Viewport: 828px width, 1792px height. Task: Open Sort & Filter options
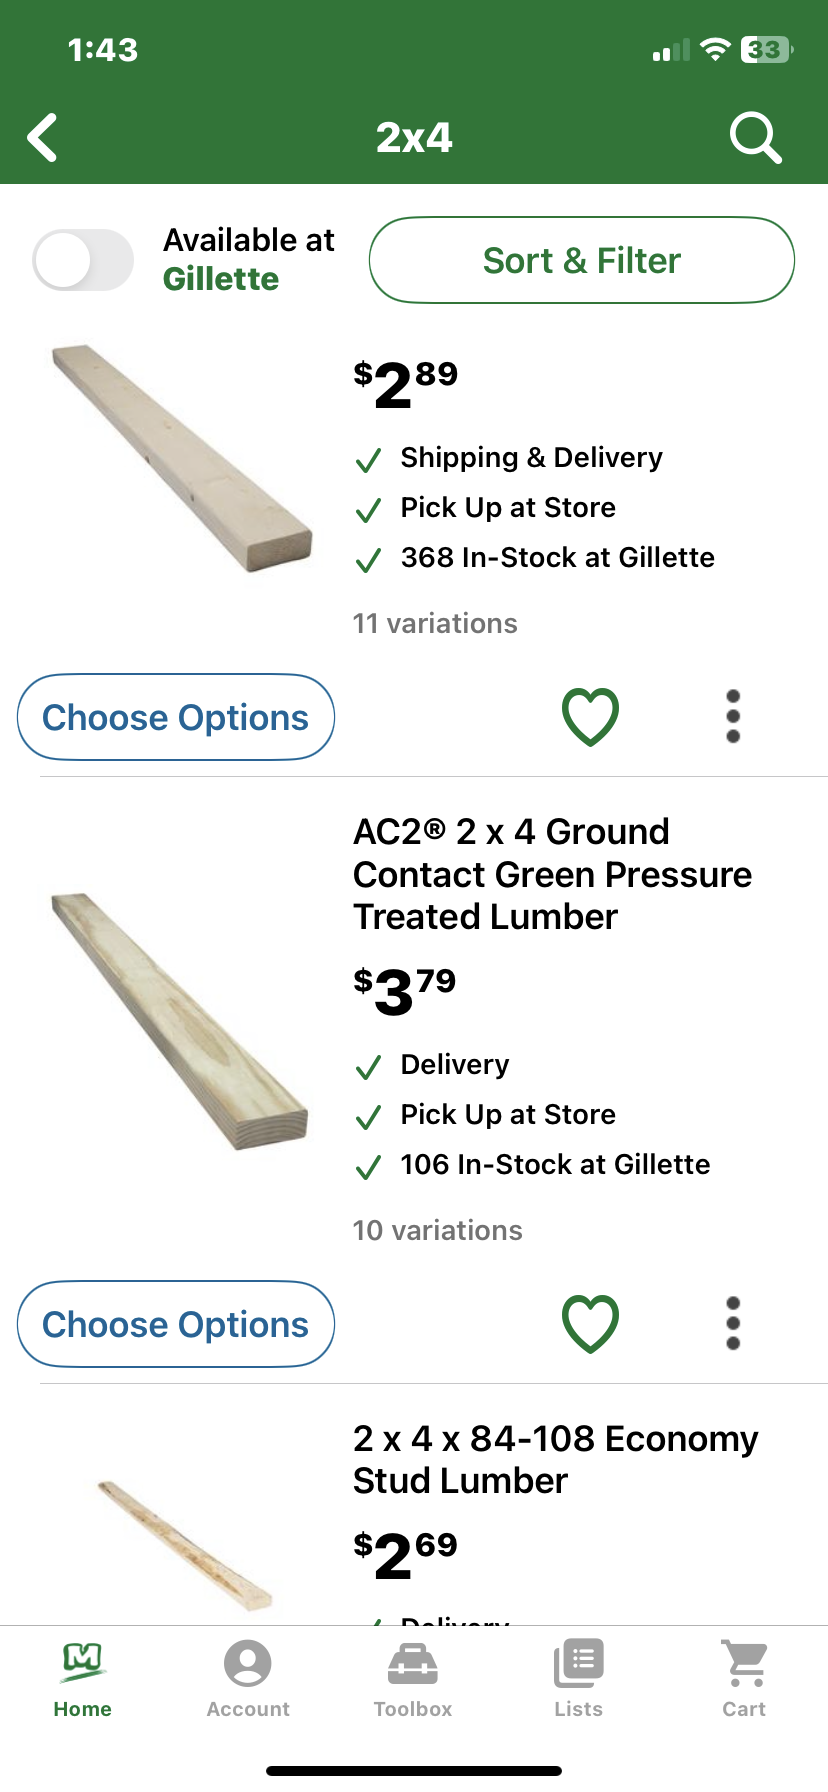tap(582, 260)
